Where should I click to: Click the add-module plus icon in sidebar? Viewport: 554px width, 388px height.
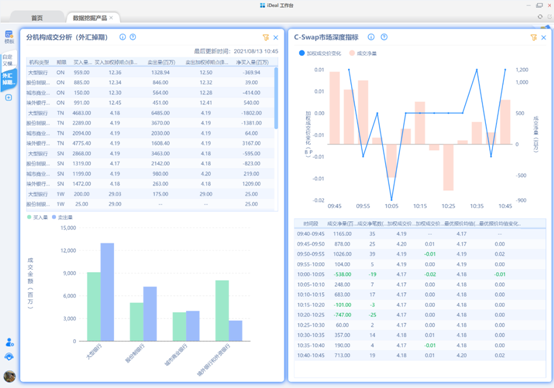(8, 98)
